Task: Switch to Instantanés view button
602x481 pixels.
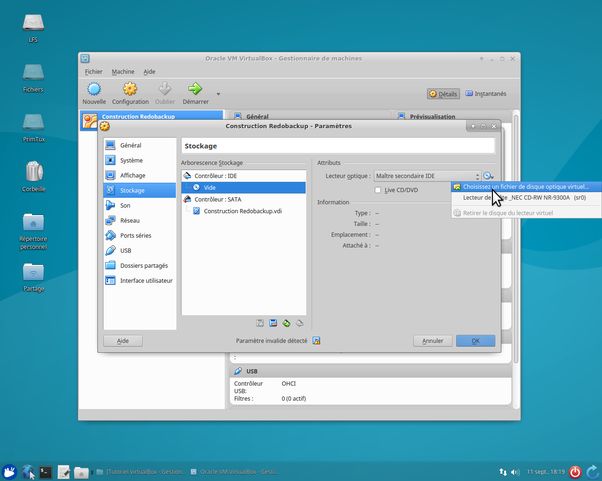Action: click(486, 94)
